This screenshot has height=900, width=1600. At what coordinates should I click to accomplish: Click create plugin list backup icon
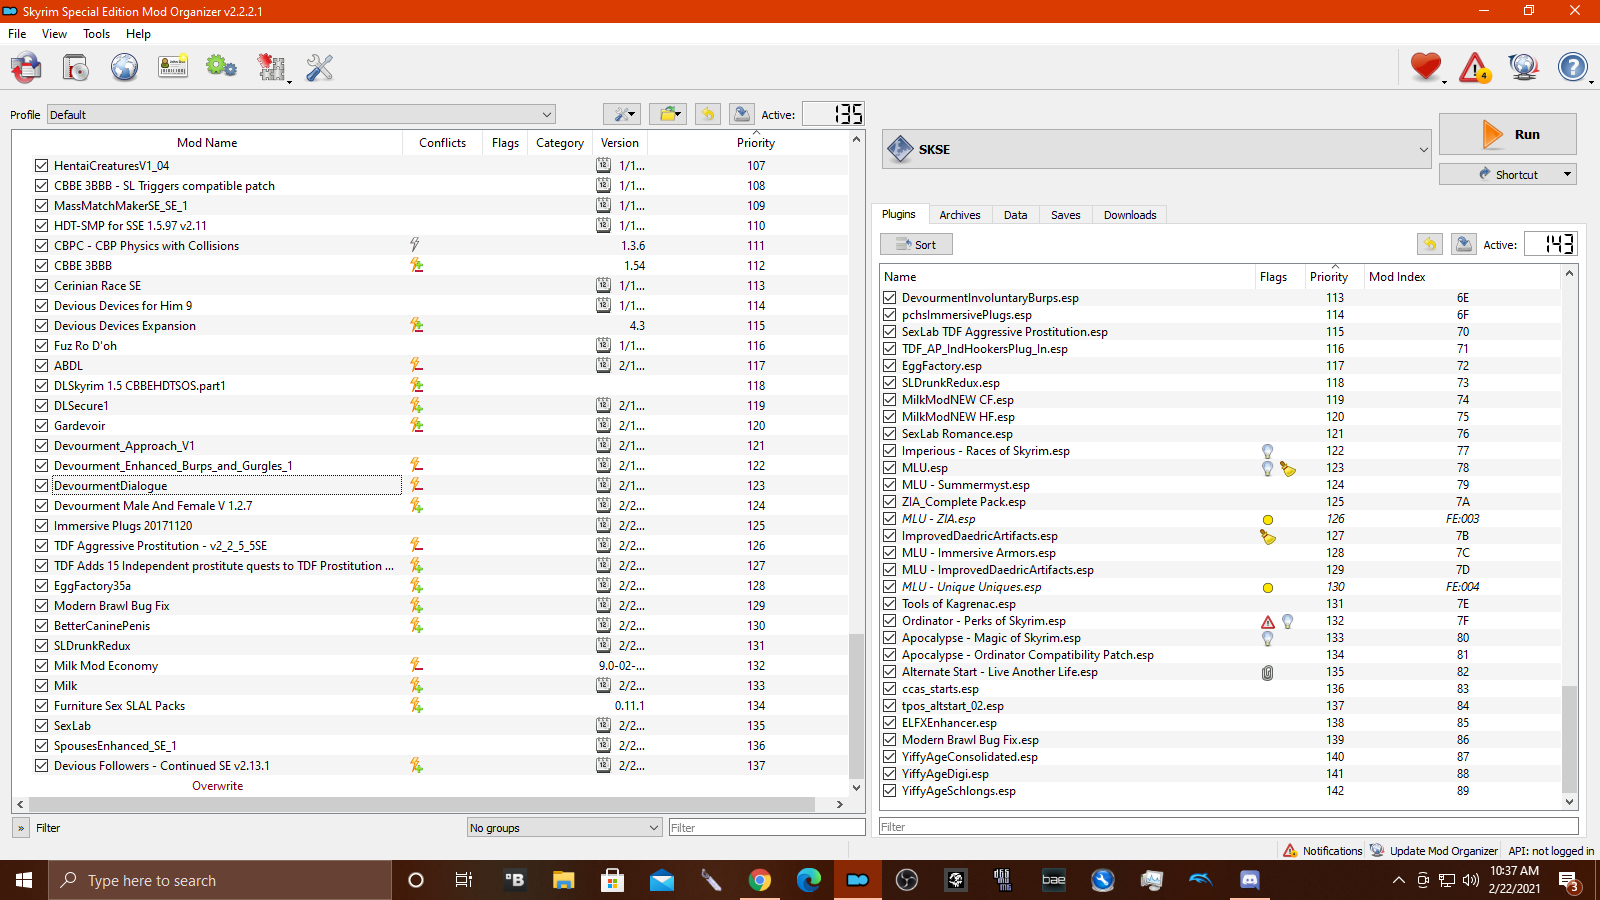coord(1463,244)
